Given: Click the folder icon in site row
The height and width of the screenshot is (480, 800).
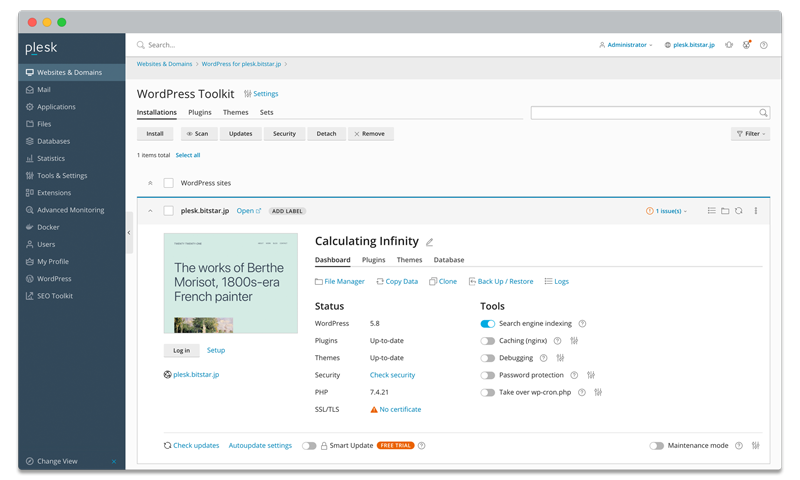Looking at the screenshot, I should point(725,211).
